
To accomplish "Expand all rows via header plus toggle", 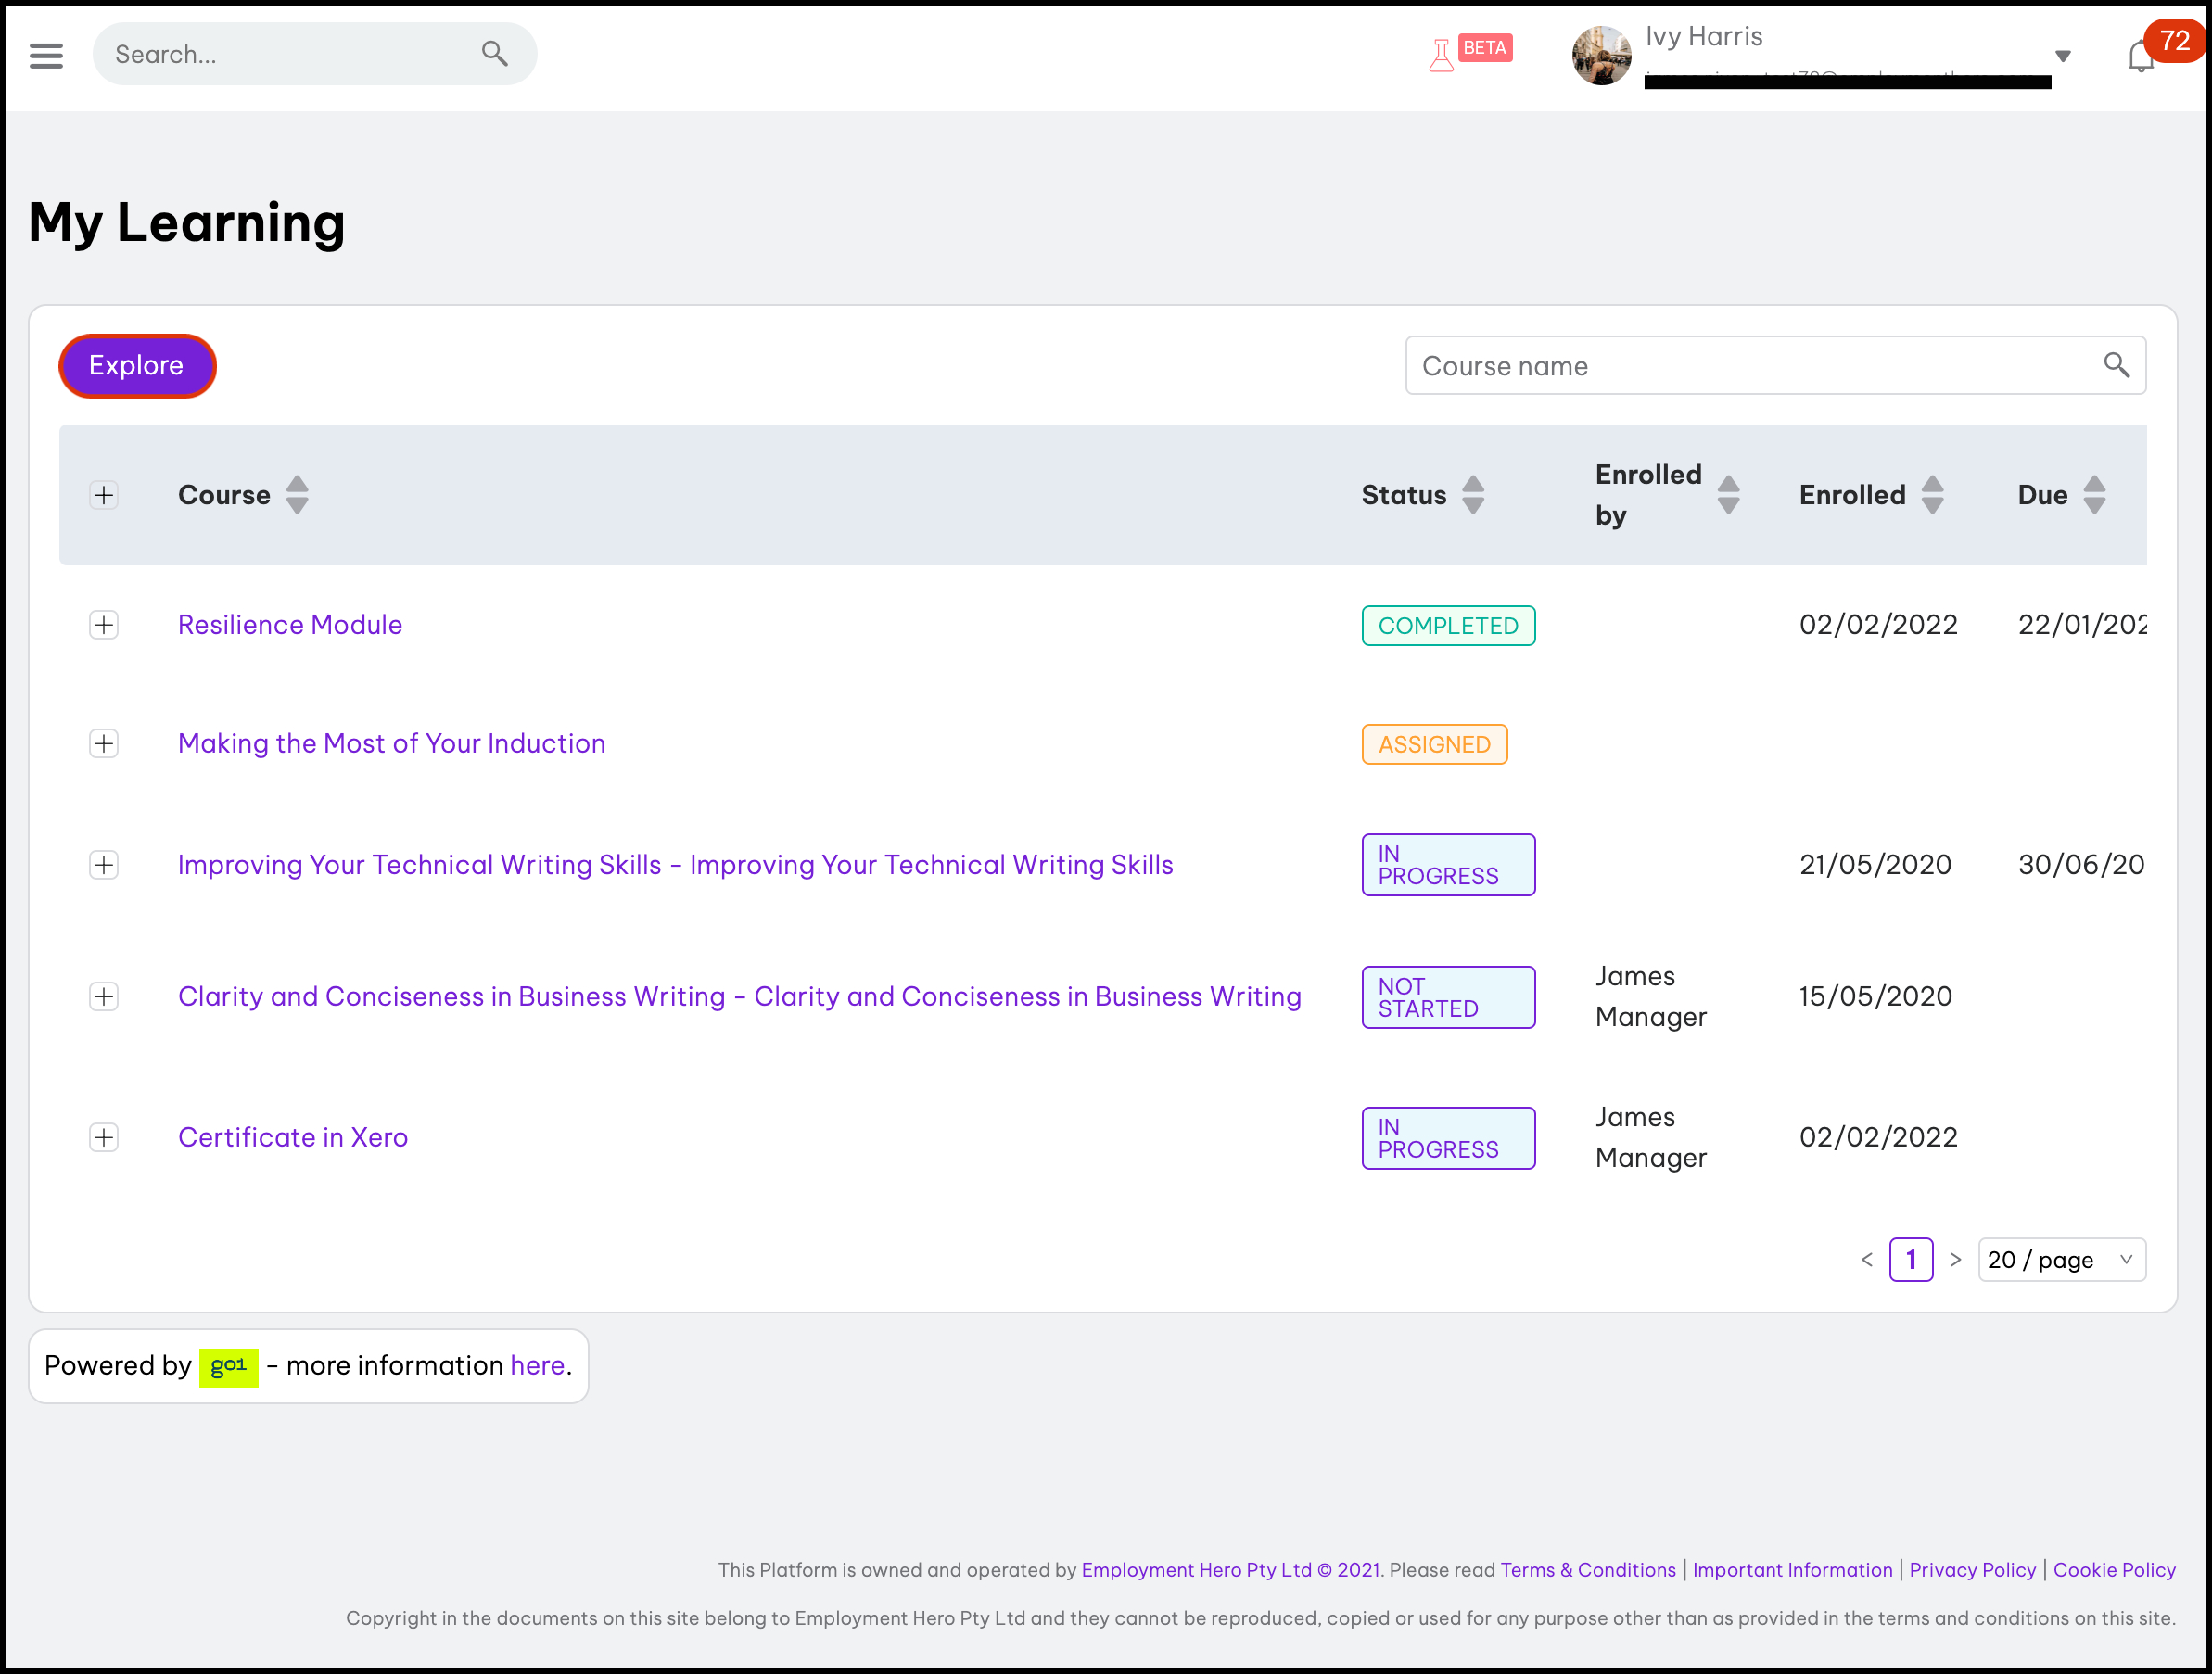I will [x=104, y=495].
